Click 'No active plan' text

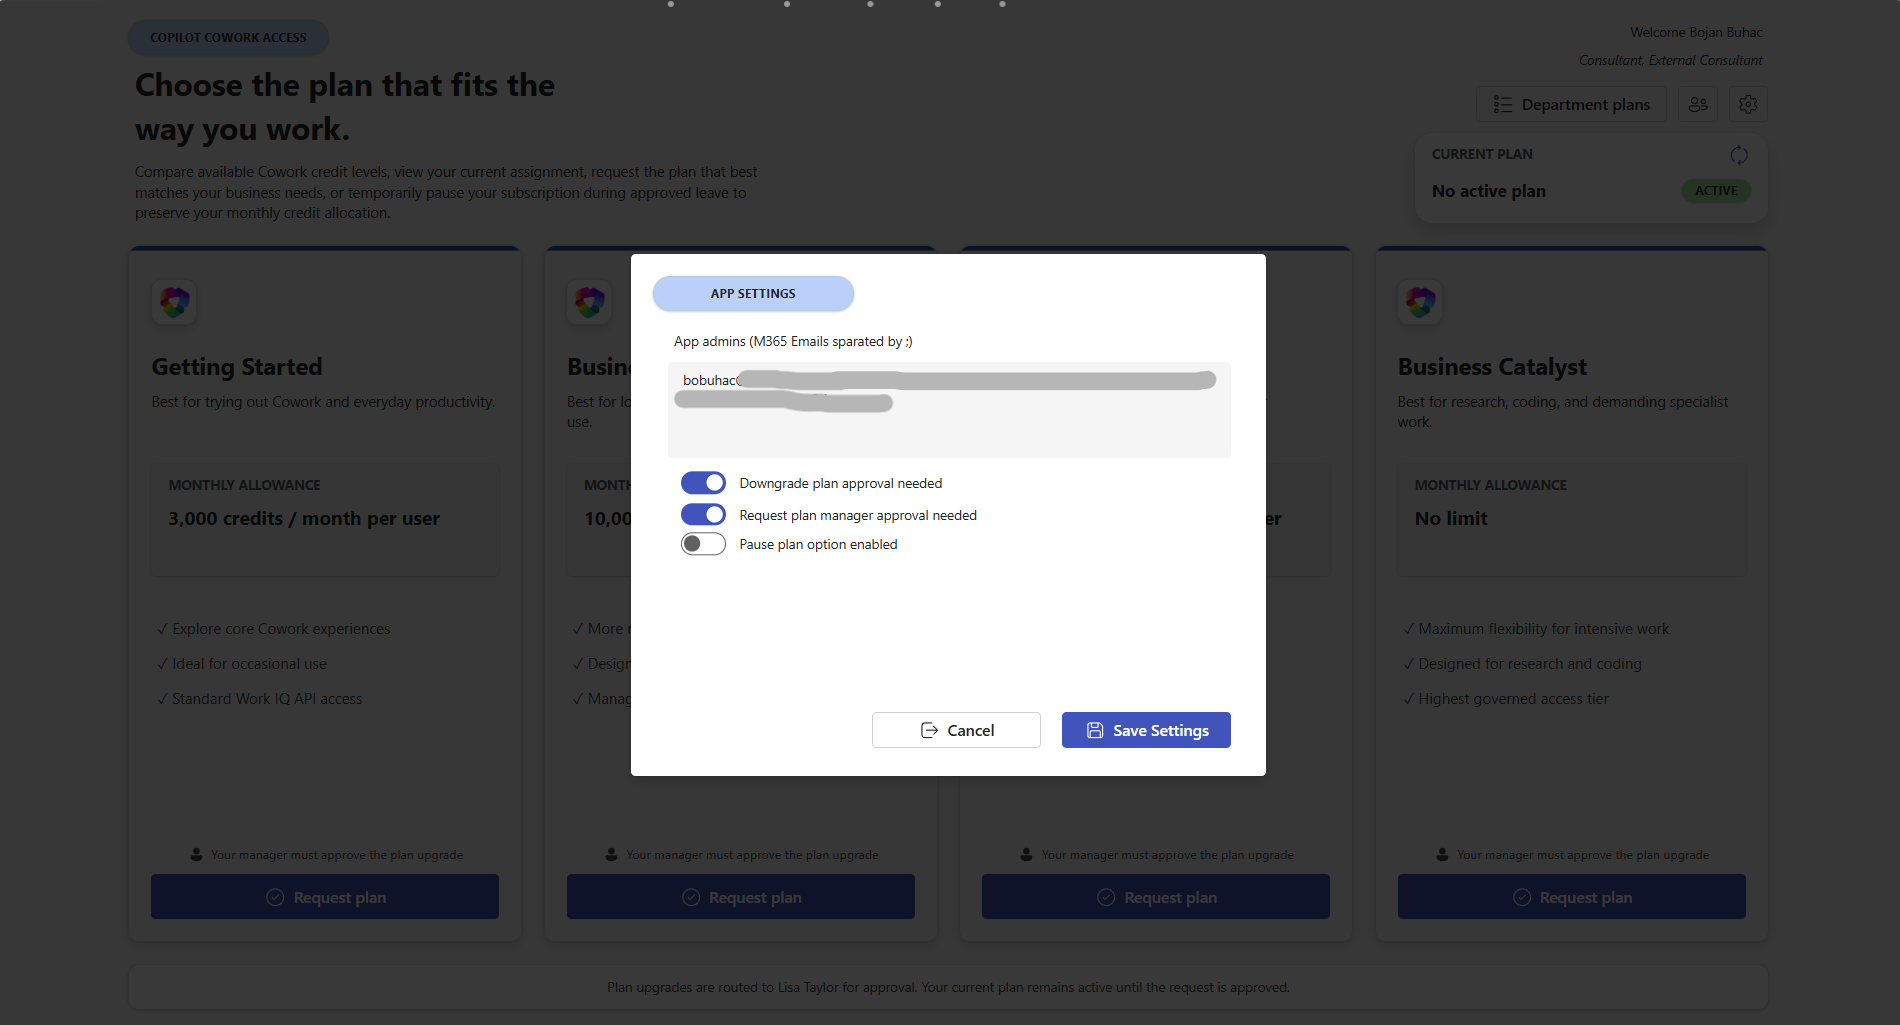coord(1489,191)
